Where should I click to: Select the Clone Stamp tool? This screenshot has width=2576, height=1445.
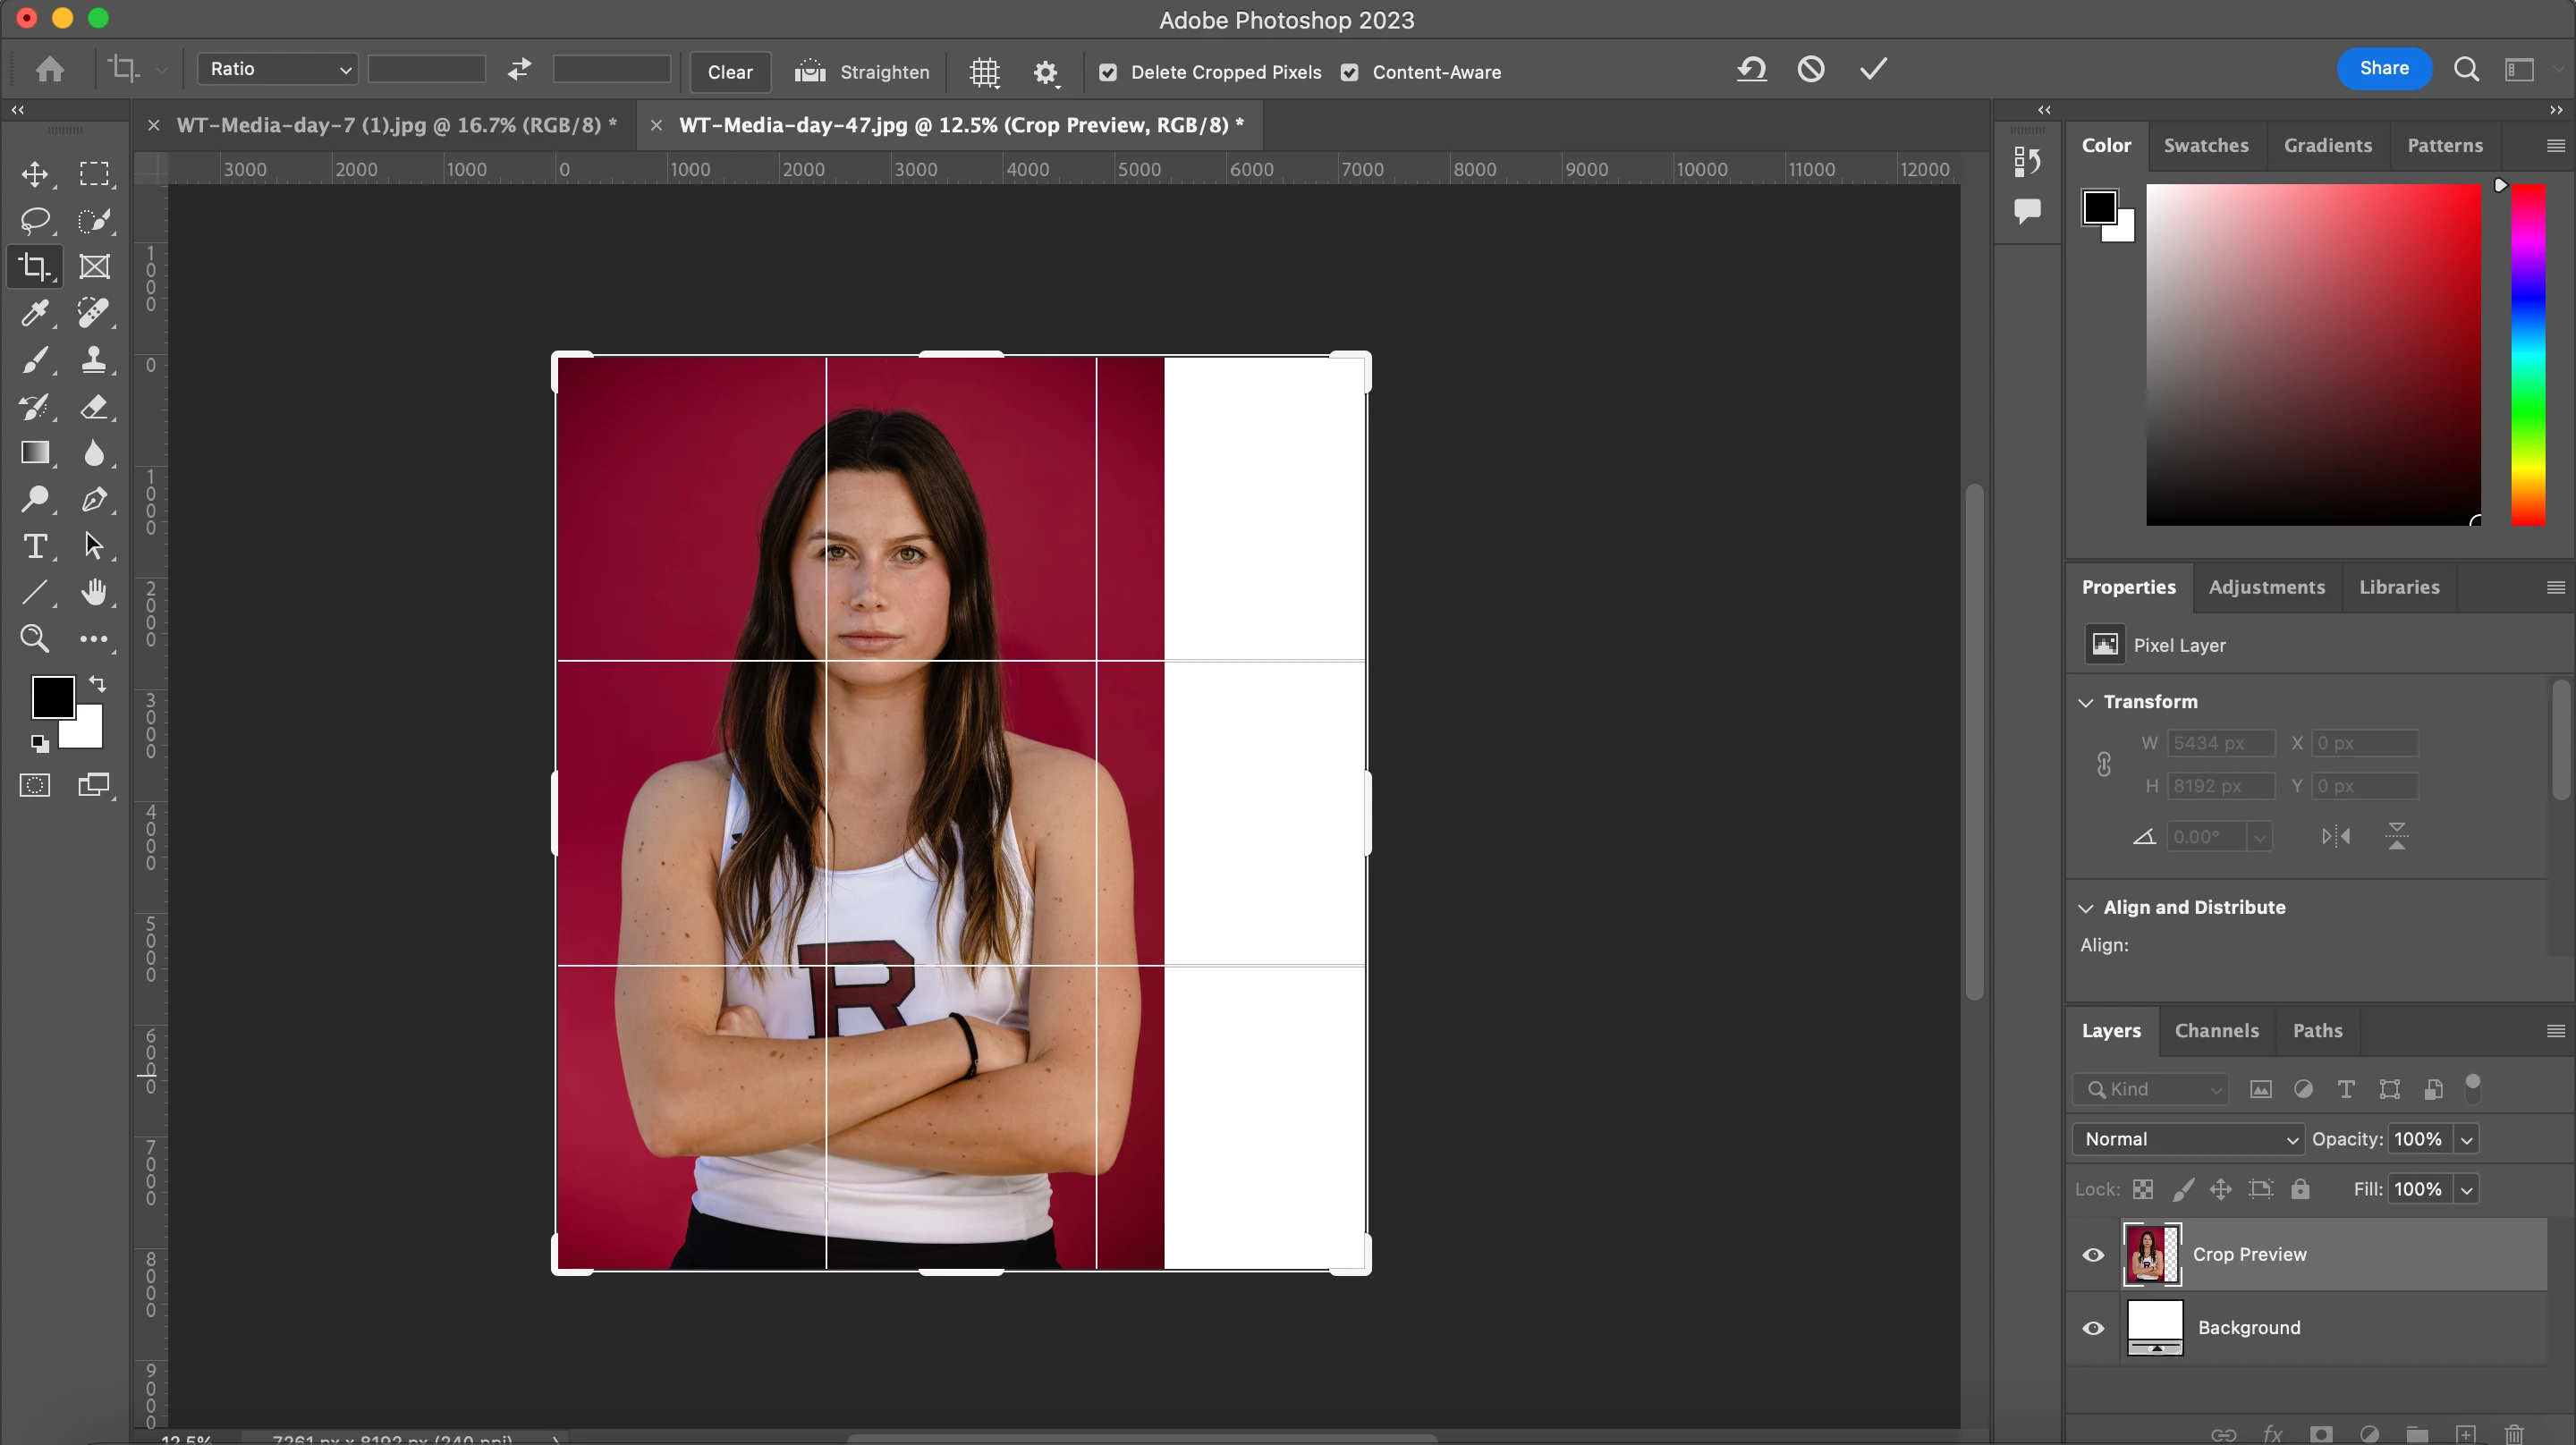pyautogui.click(x=94, y=360)
